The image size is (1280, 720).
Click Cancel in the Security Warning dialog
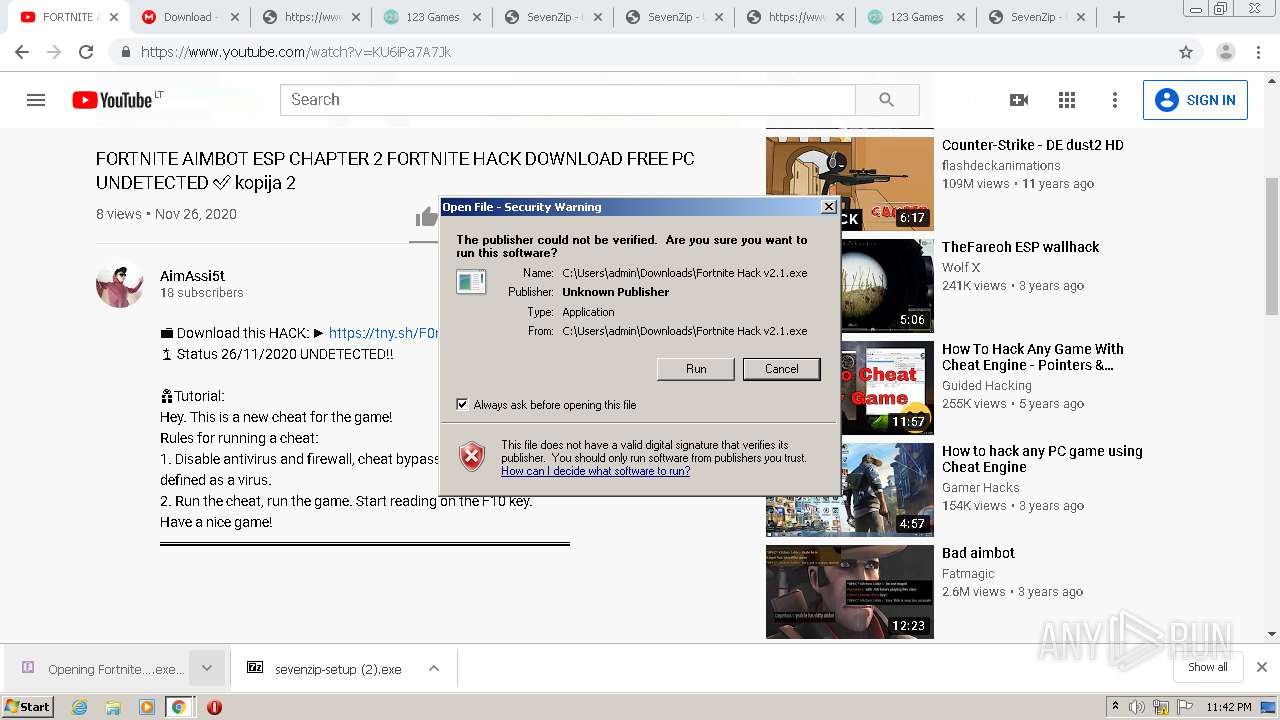[781, 369]
